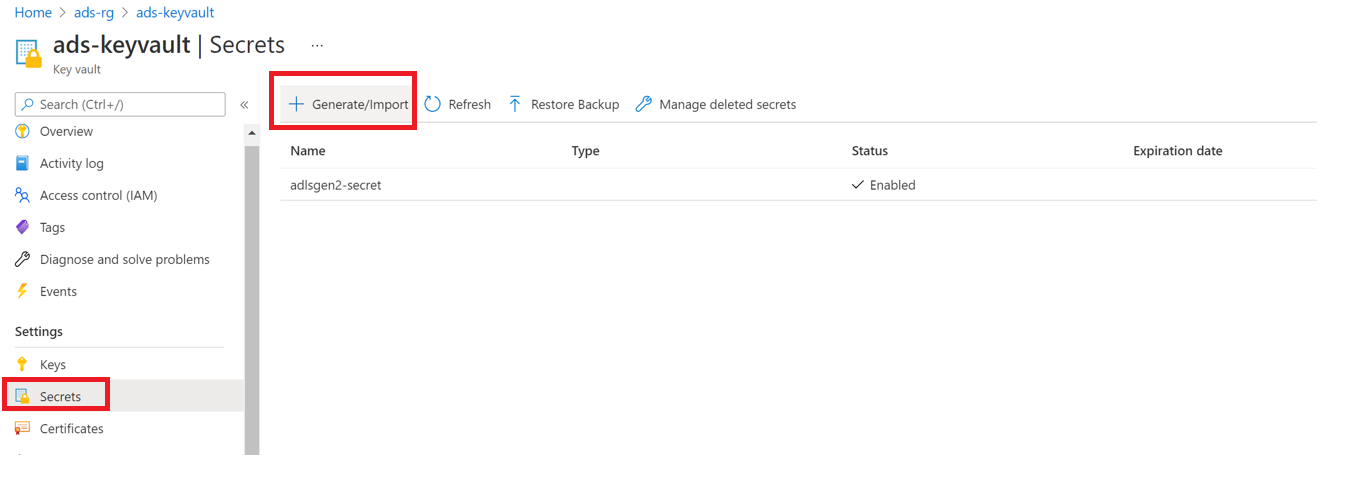Open the Keys settings menu item
This screenshot has height=482, width=1353.
tap(52, 365)
